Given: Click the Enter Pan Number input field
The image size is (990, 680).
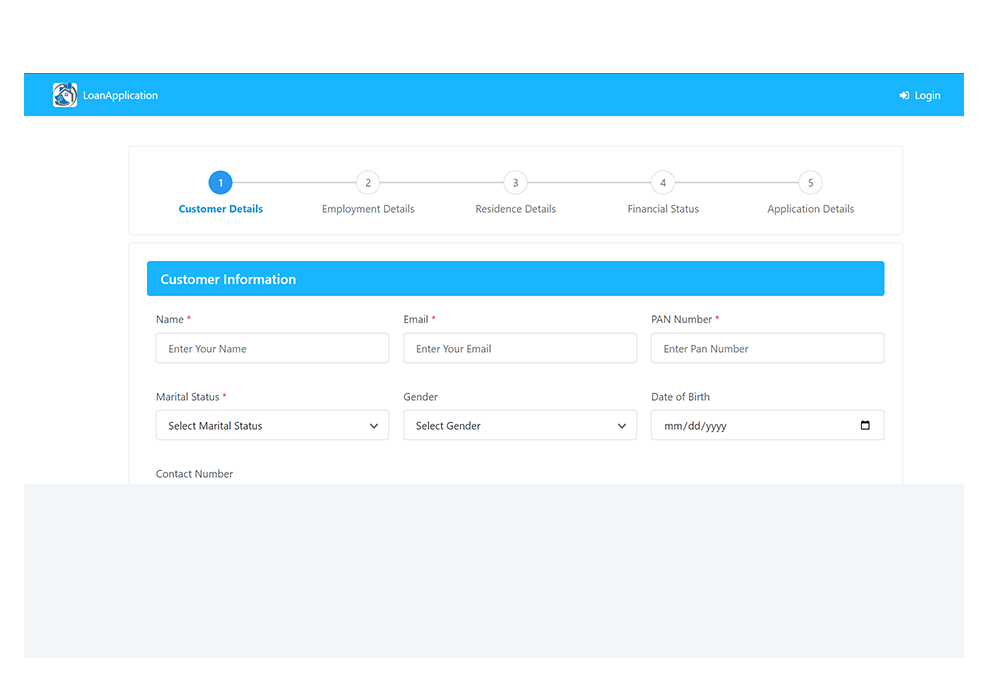Looking at the screenshot, I should [767, 348].
